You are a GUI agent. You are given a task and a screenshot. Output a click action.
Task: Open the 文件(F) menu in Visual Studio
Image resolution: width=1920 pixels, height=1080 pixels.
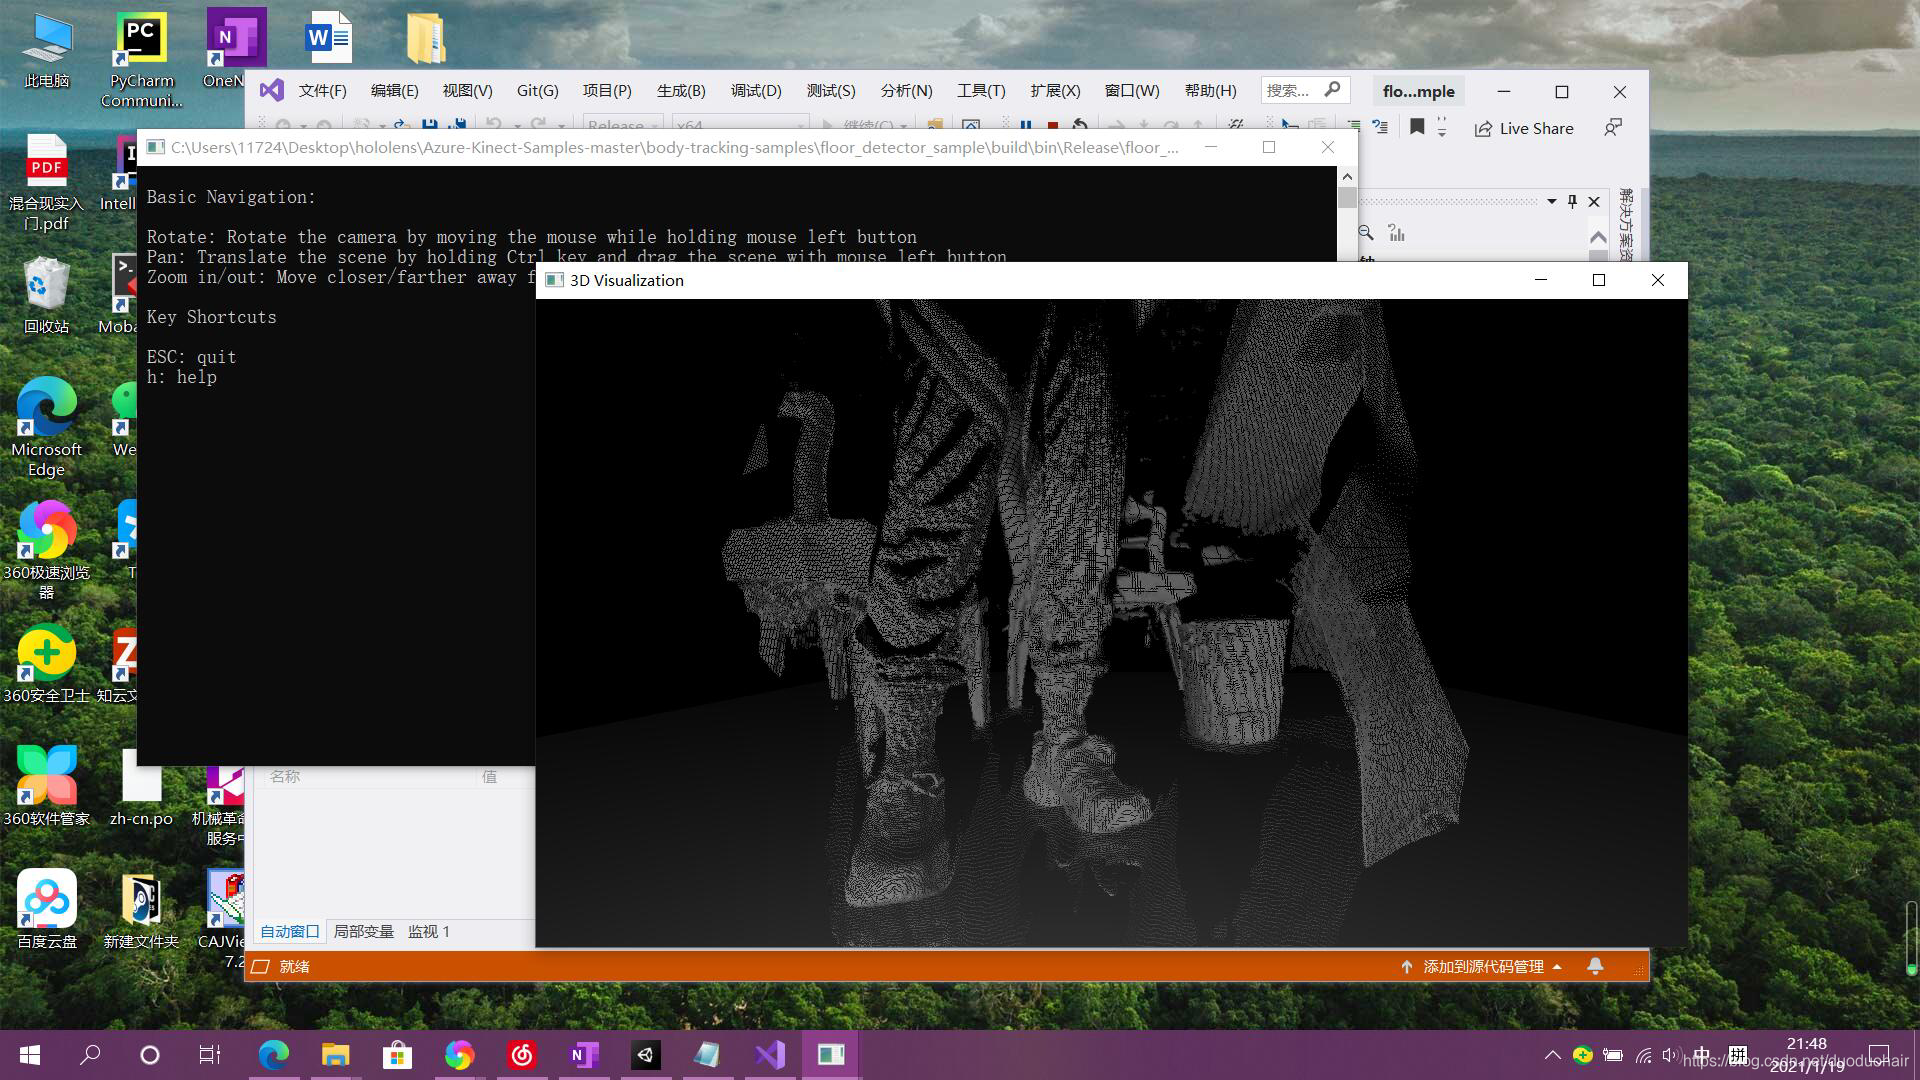pyautogui.click(x=322, y=91)
